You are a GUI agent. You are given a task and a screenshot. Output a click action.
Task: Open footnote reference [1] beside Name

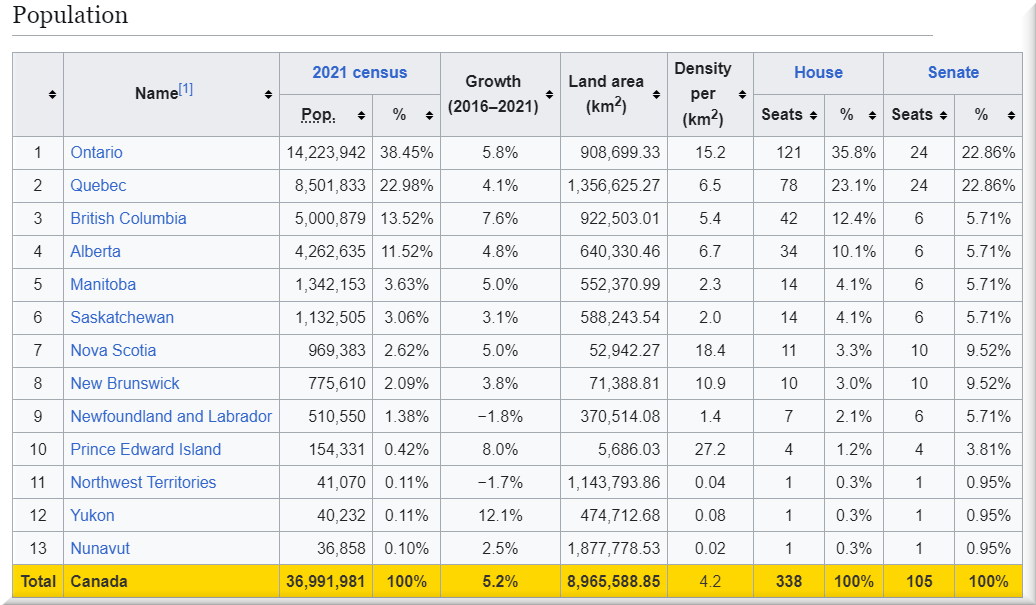point(186,89)
